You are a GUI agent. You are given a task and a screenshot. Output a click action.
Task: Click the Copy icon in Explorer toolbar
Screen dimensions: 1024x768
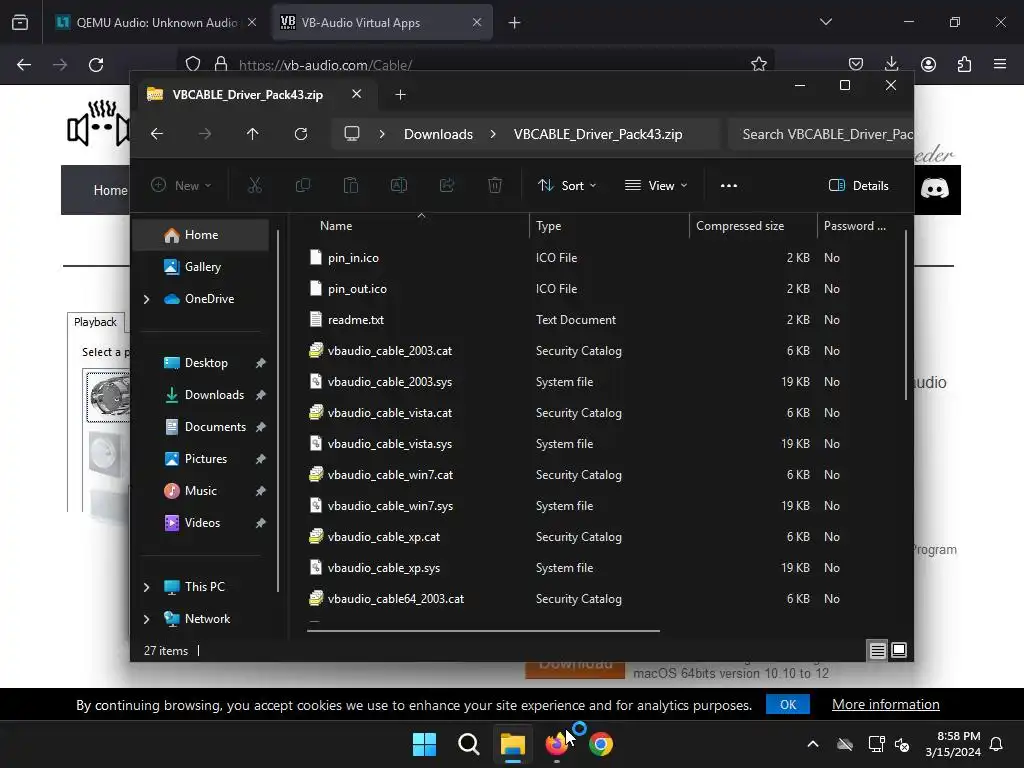point(303,185)
